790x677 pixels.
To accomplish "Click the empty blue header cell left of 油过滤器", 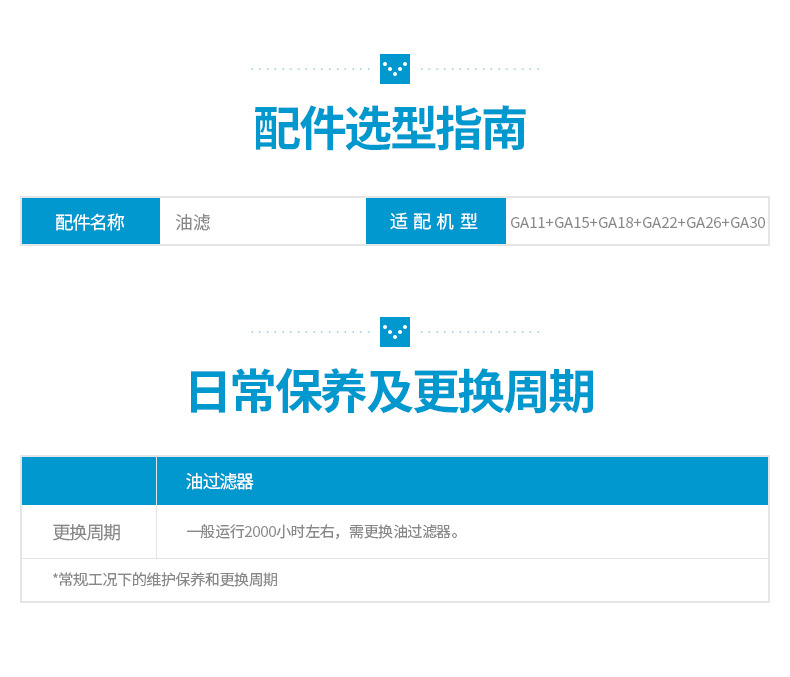I will 89,481.
